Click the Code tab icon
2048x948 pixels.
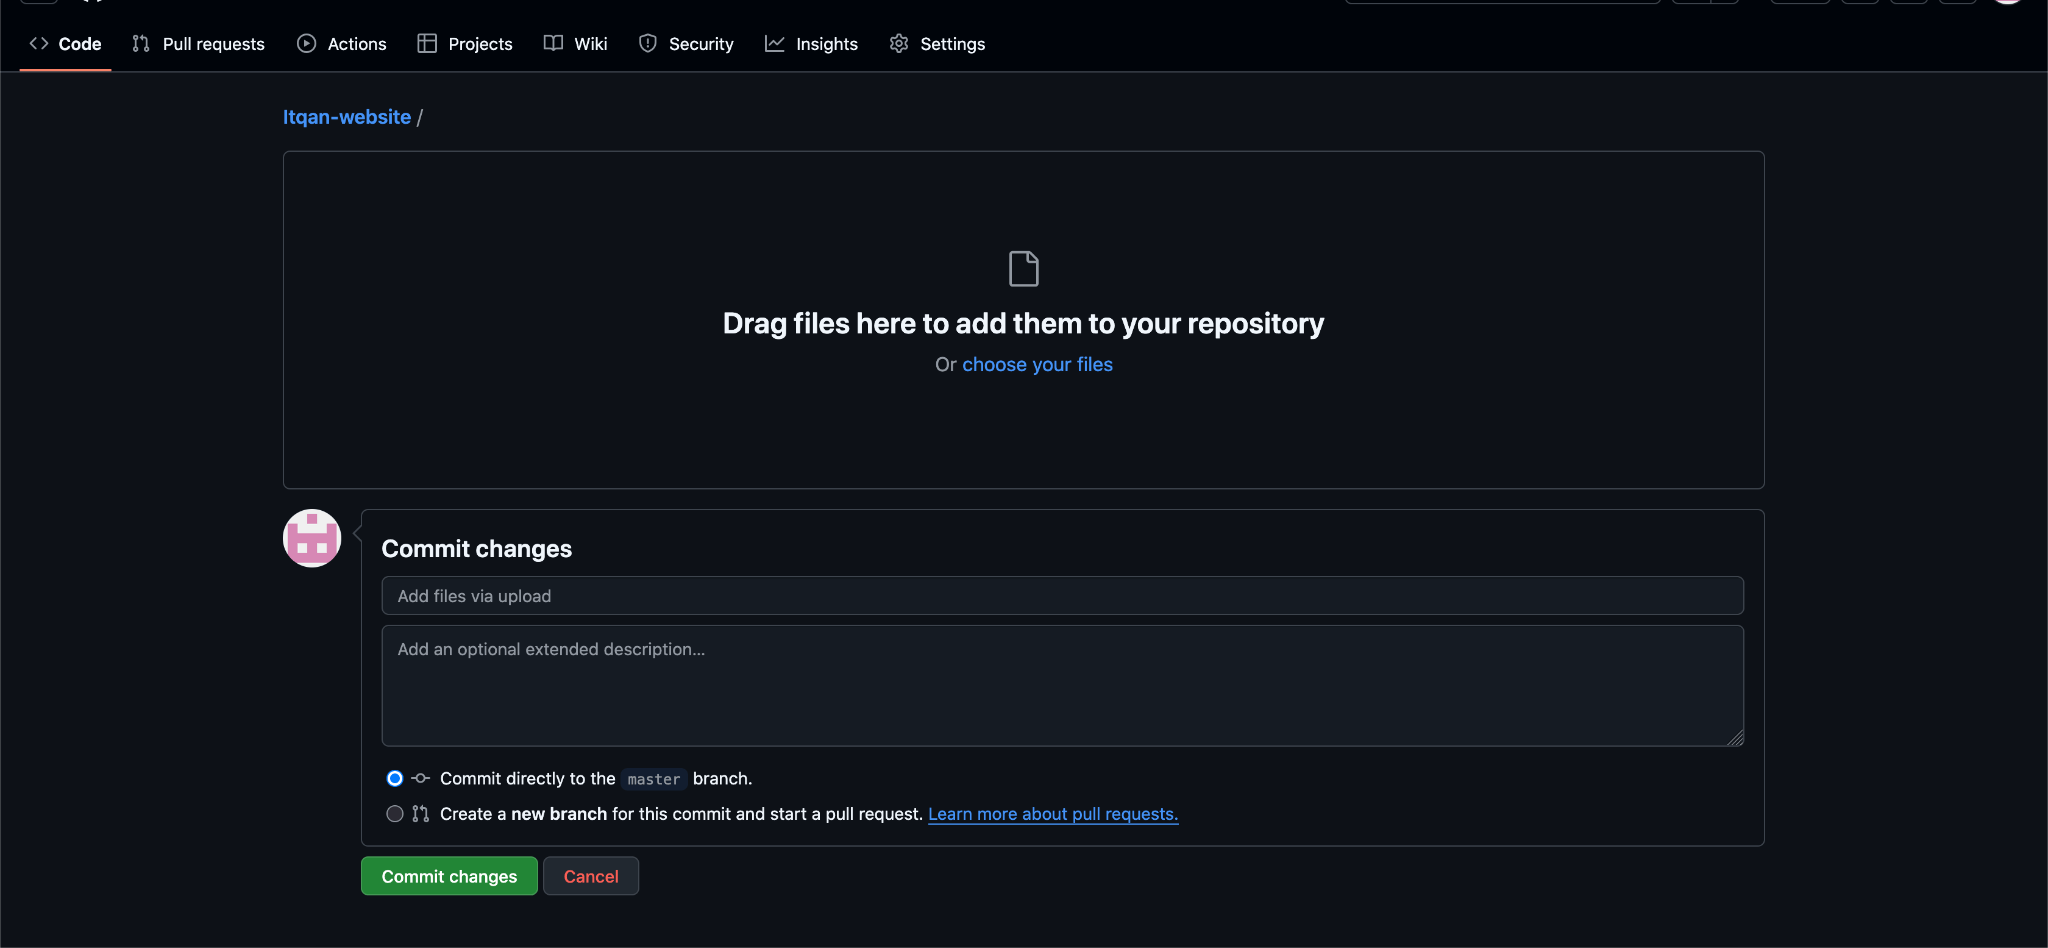pos(39,44)
